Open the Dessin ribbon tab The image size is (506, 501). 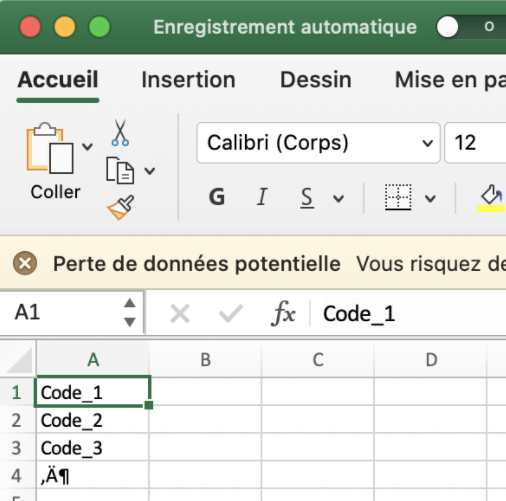(316, 80)
